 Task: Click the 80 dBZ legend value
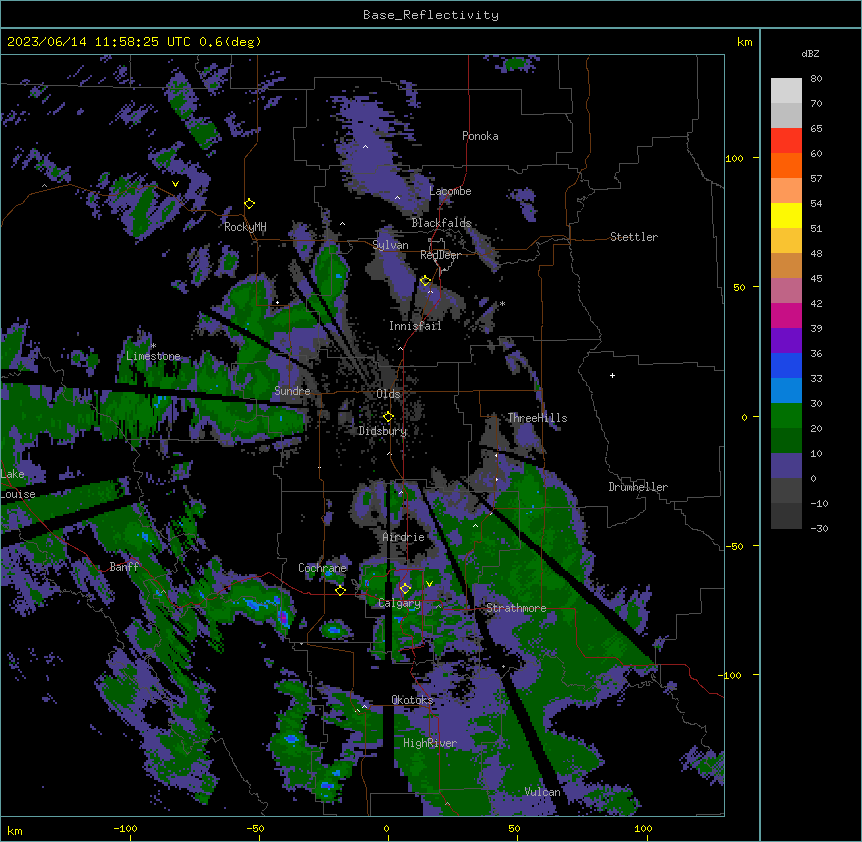tap(816, 79)
